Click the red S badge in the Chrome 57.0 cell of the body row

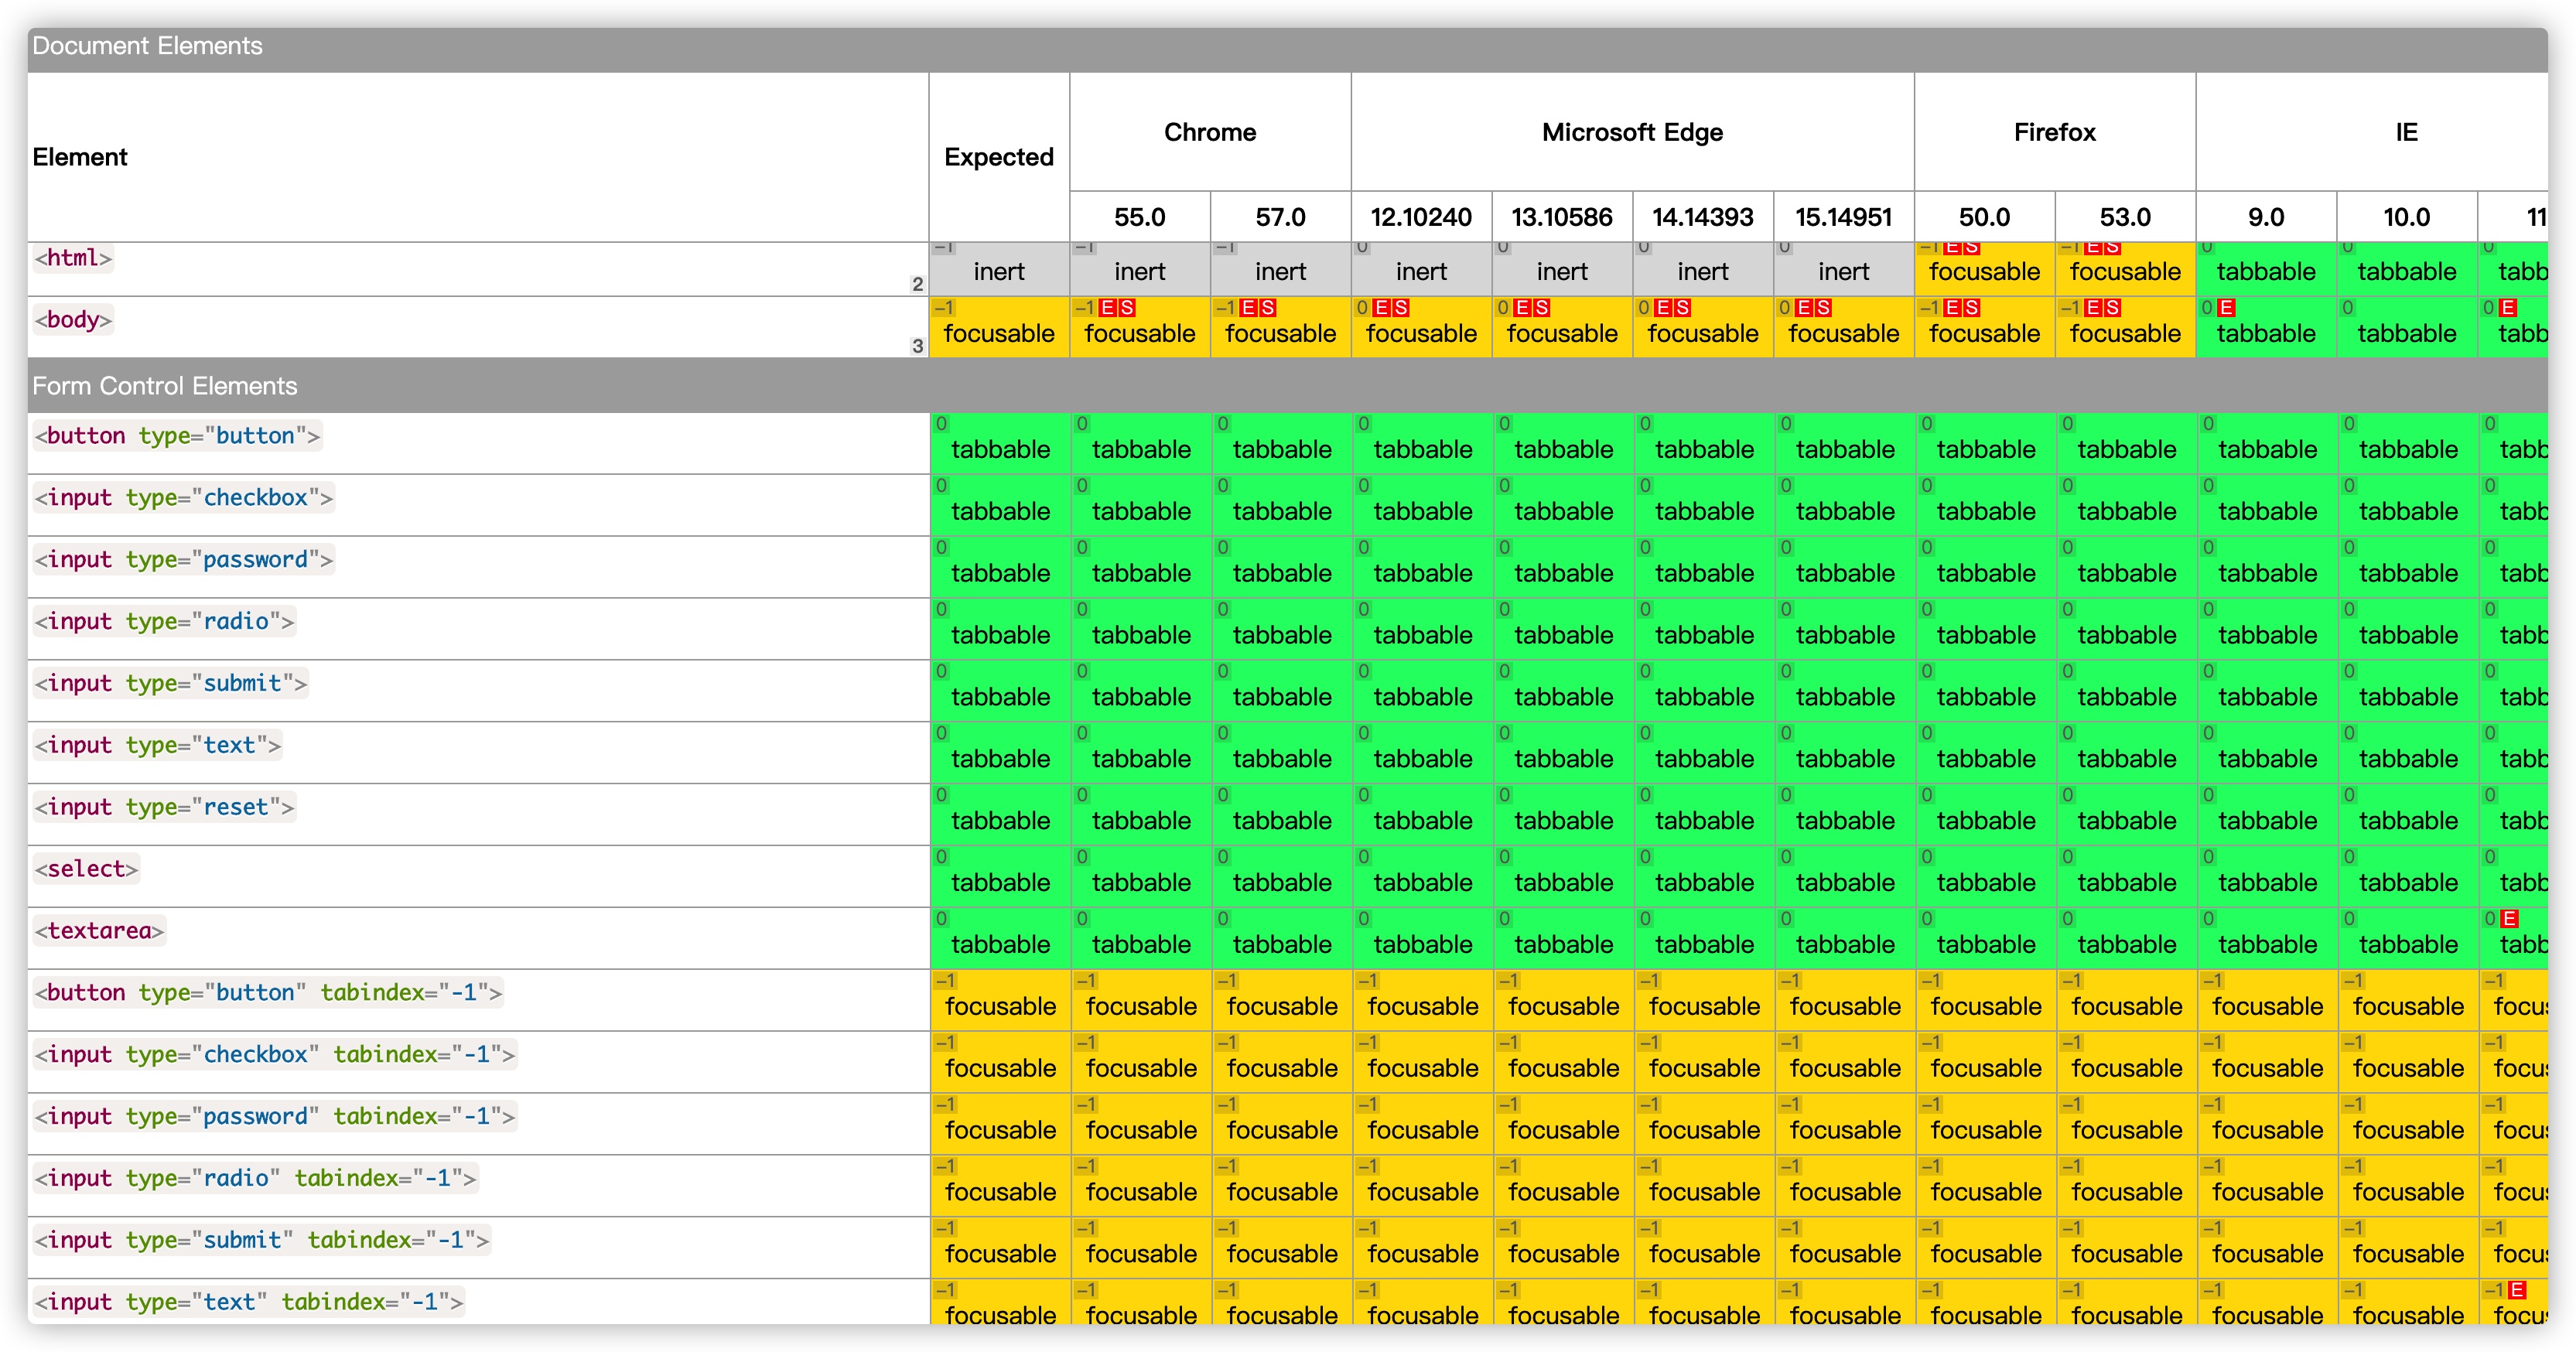coord(1268,308)
